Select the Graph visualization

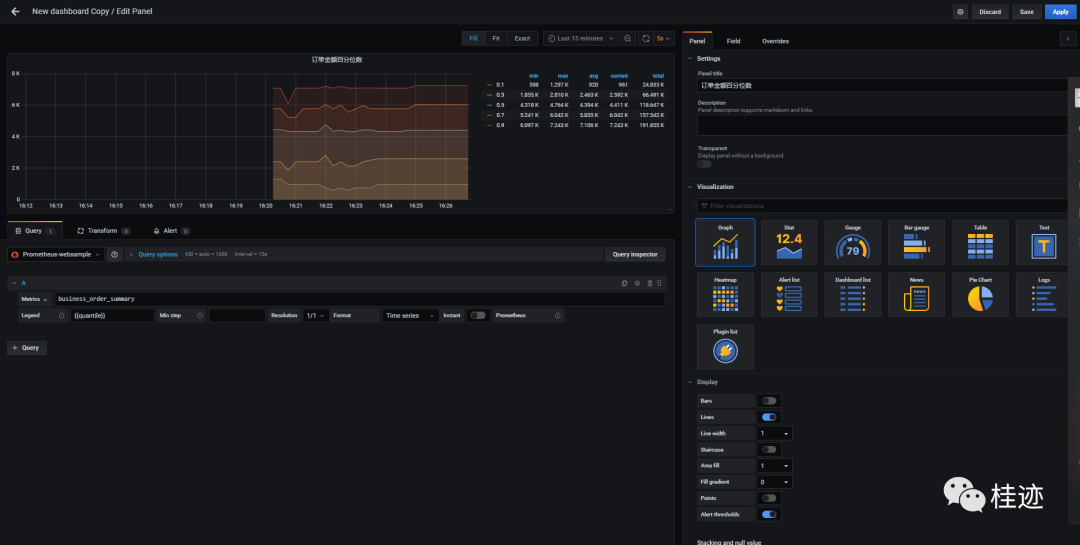pos(725,243)
